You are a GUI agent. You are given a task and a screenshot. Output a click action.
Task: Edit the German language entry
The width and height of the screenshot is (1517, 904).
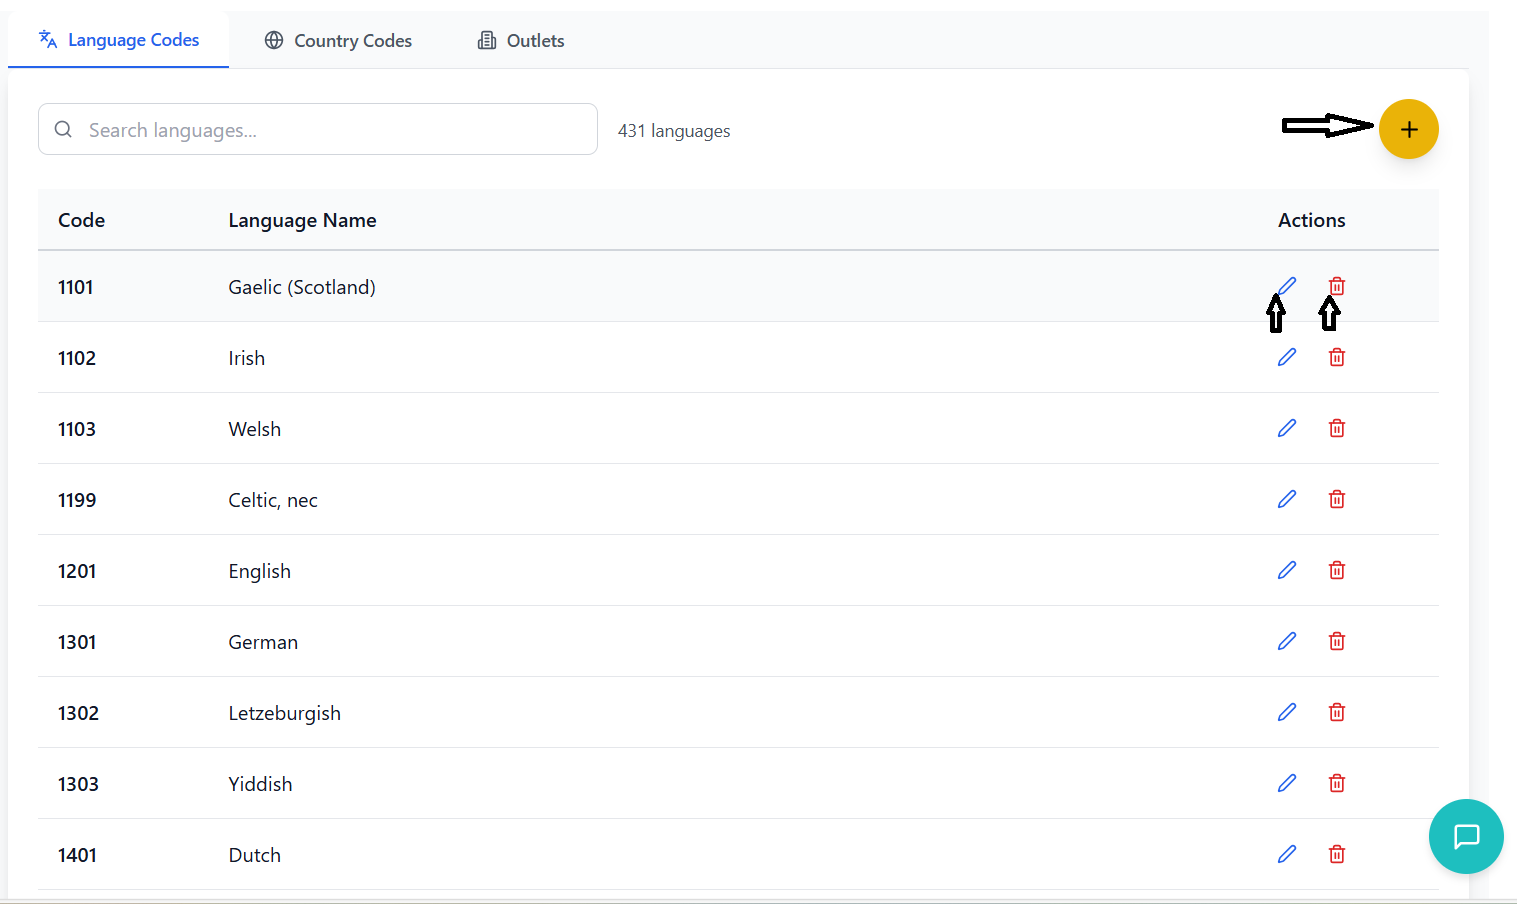[1287, 641]
